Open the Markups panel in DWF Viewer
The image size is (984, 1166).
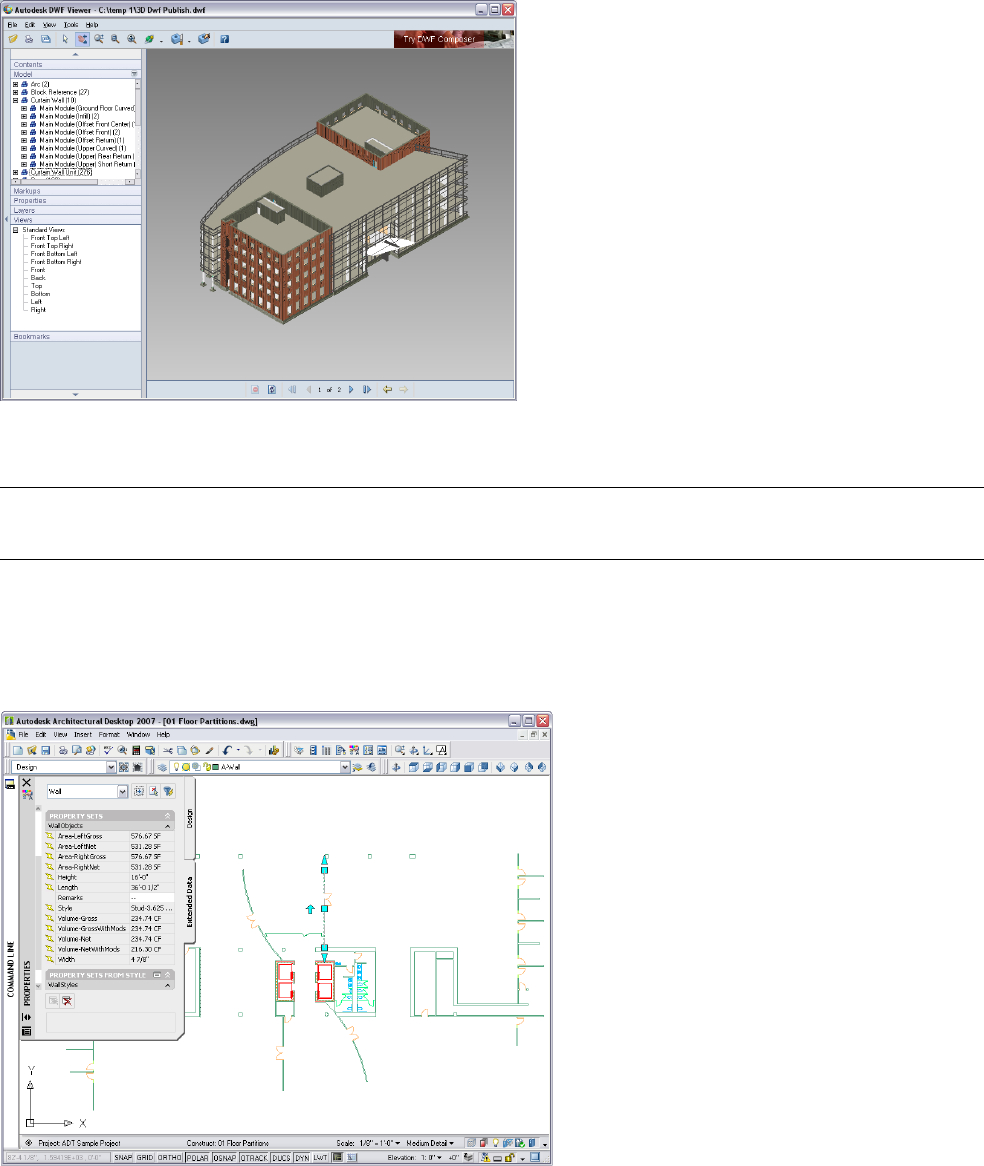pos(76,191)
